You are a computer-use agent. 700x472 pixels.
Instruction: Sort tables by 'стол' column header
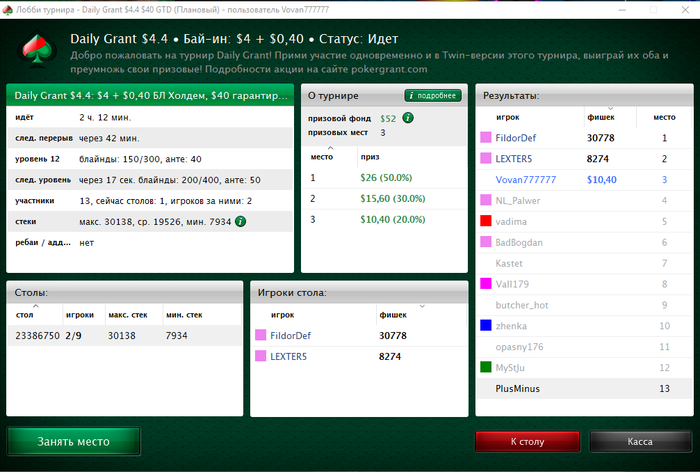pos(35,315)
